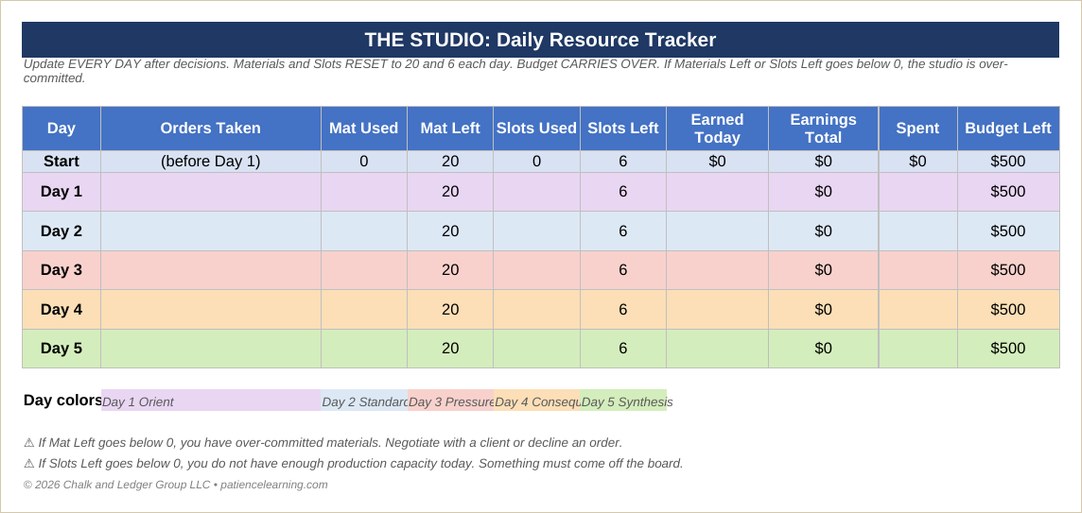Select the 'Day' column header

click(61, 128)
